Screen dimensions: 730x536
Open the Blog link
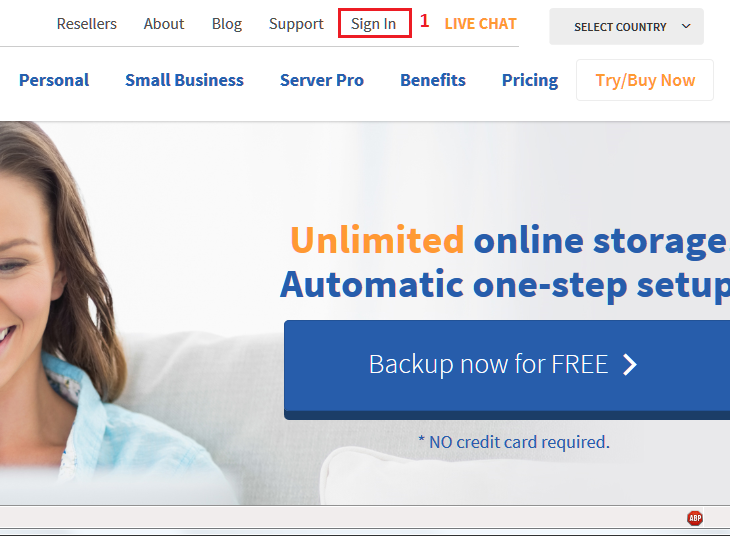227,24
